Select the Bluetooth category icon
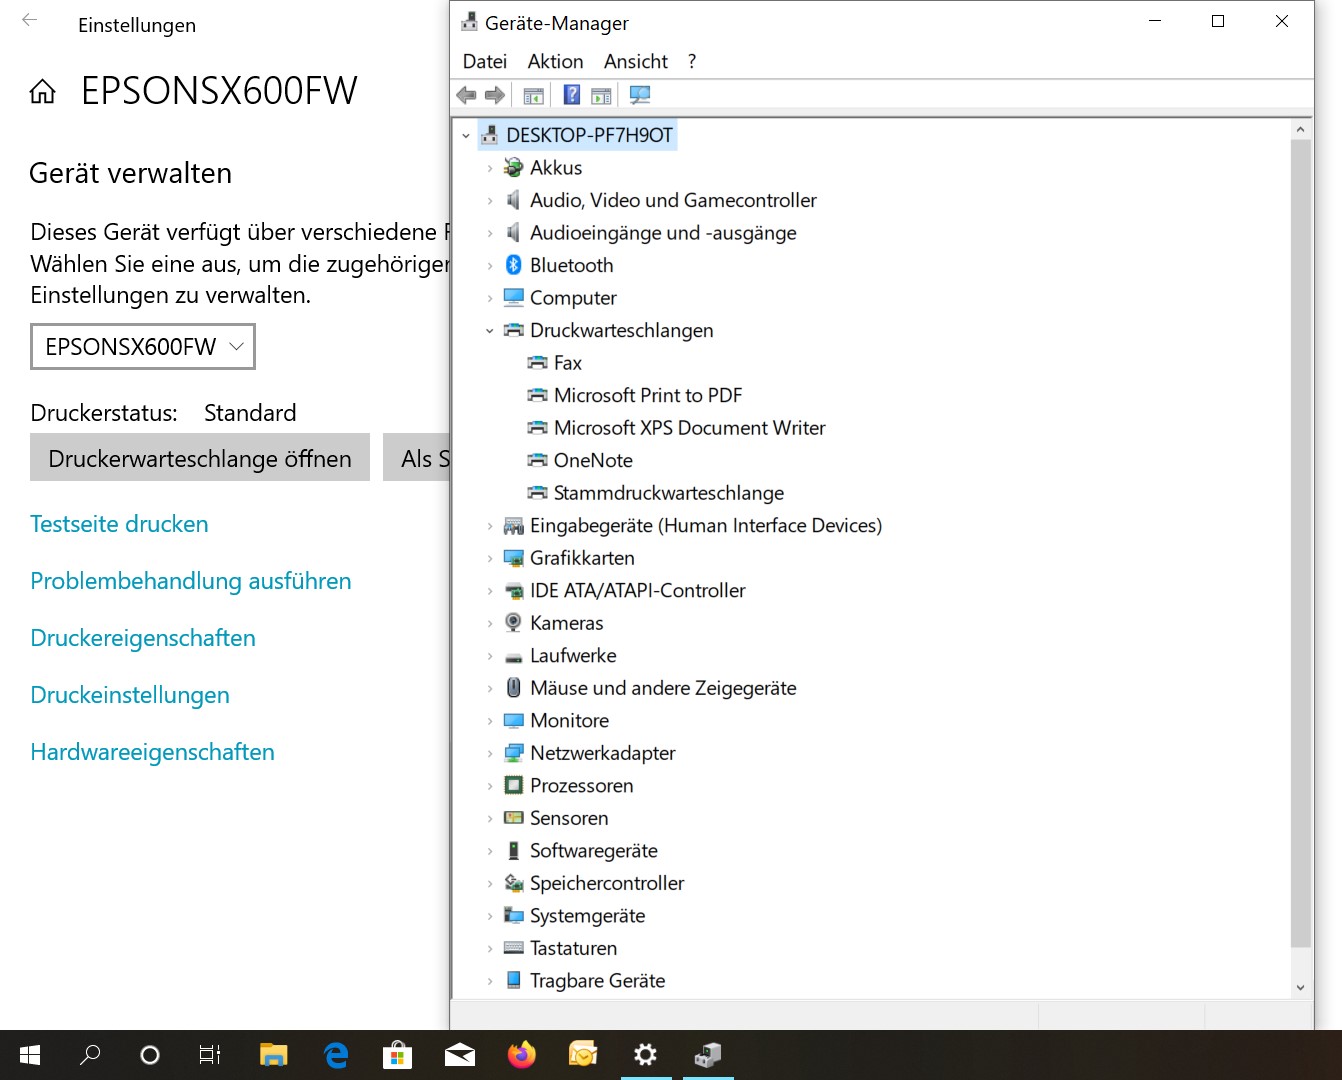The image size is (1342, 1080). point(514,265)
